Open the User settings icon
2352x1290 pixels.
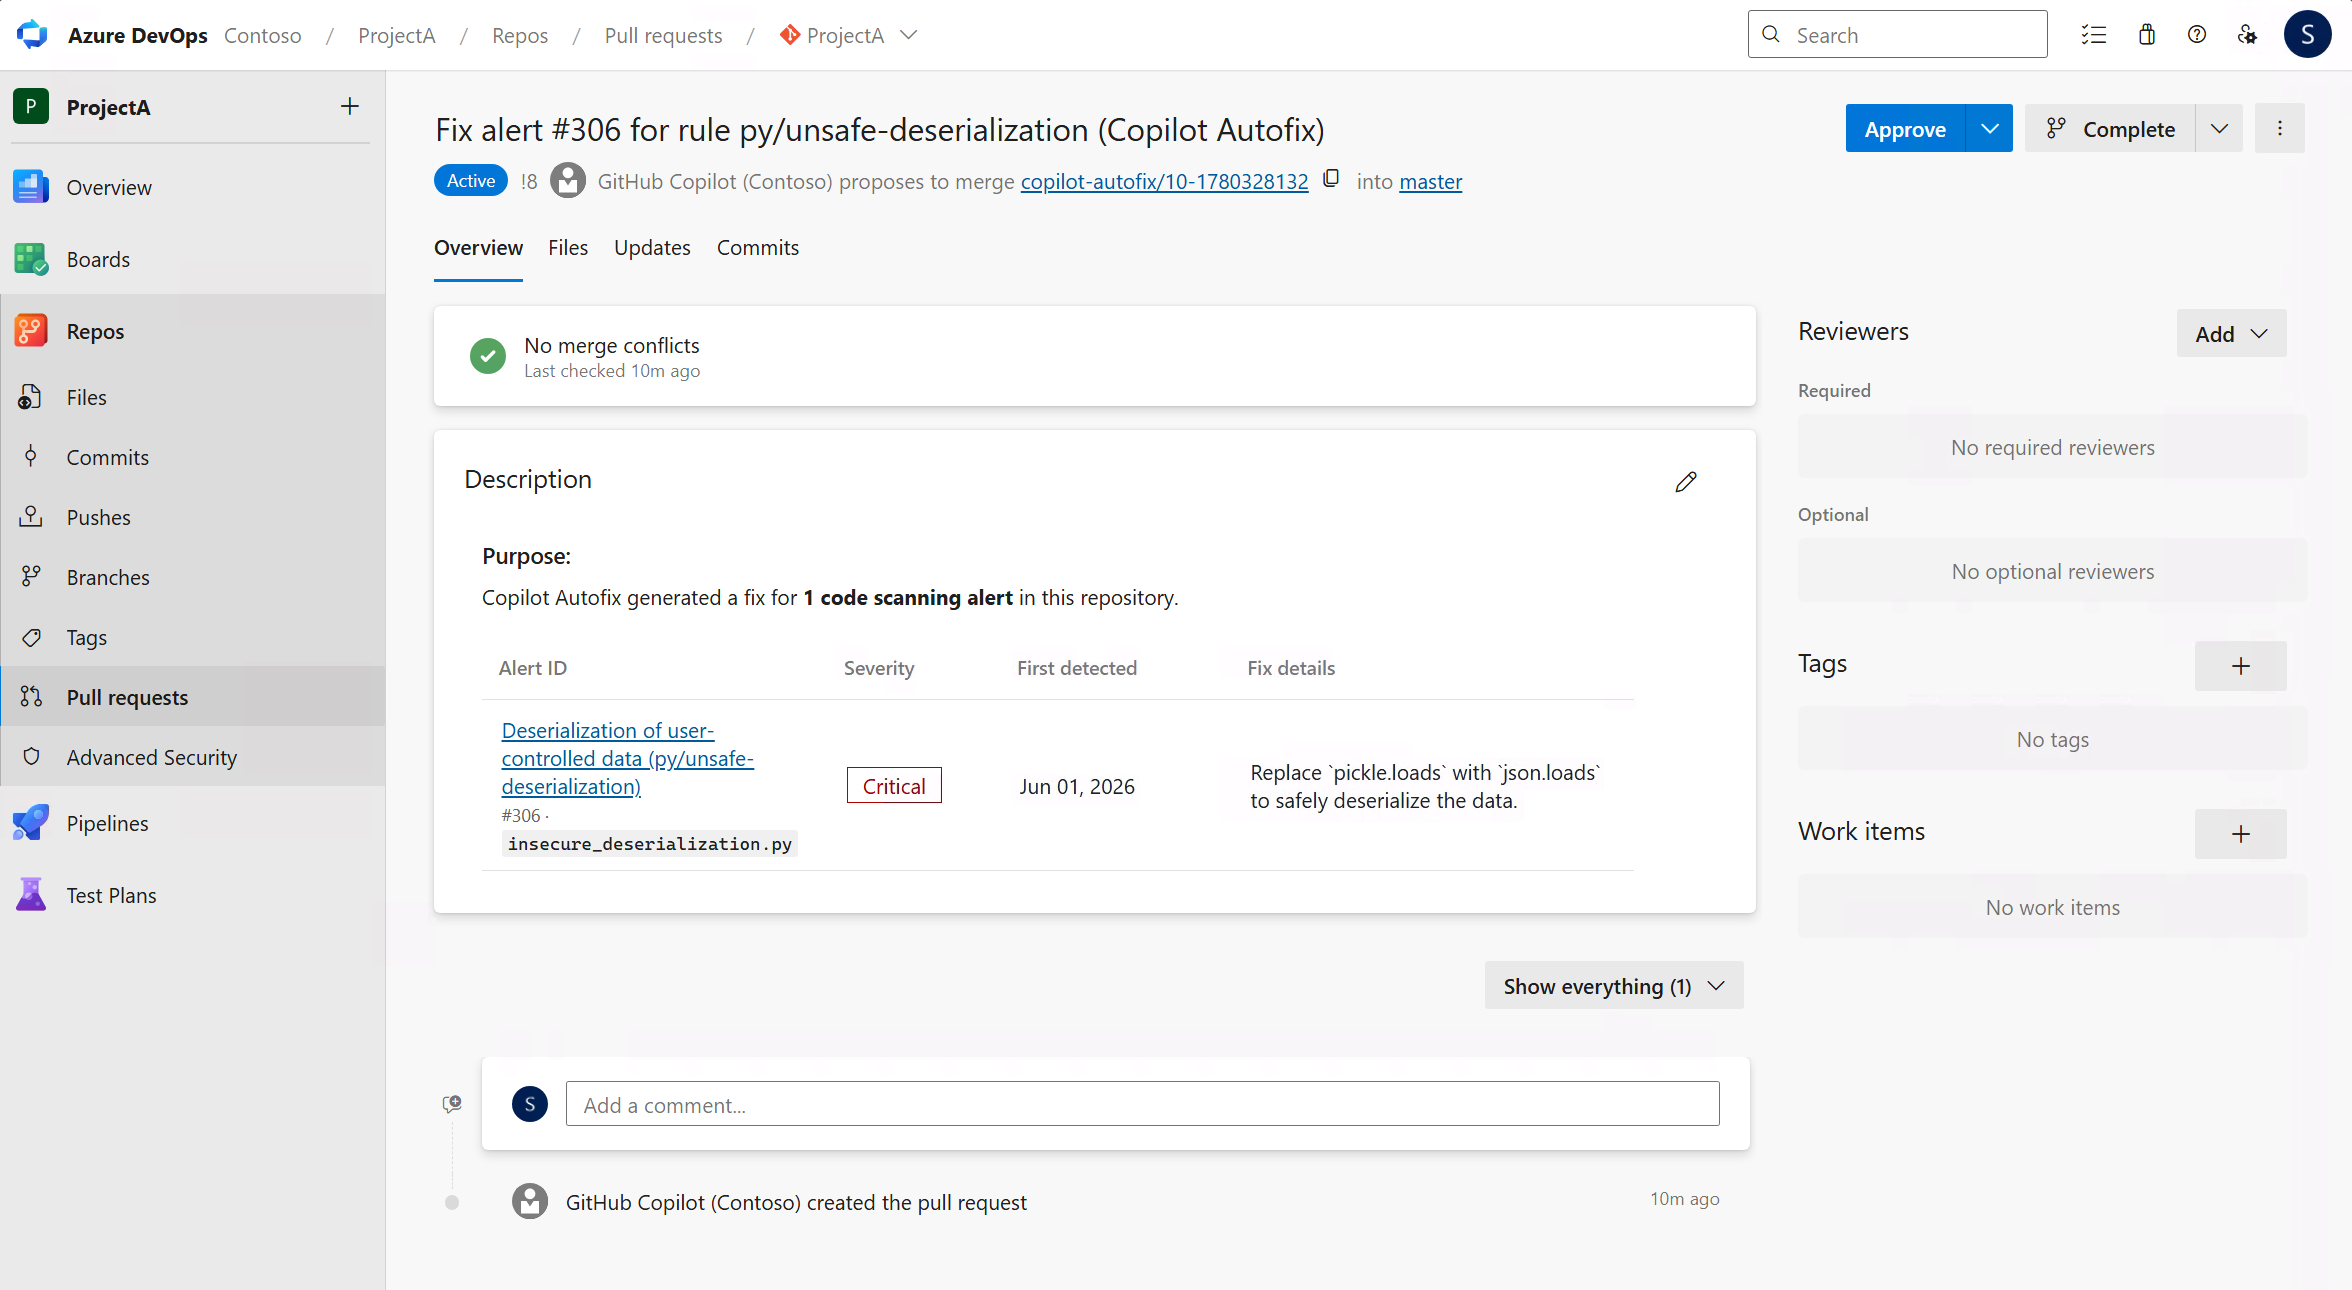pyautogui.click(x=2247, y=35)
